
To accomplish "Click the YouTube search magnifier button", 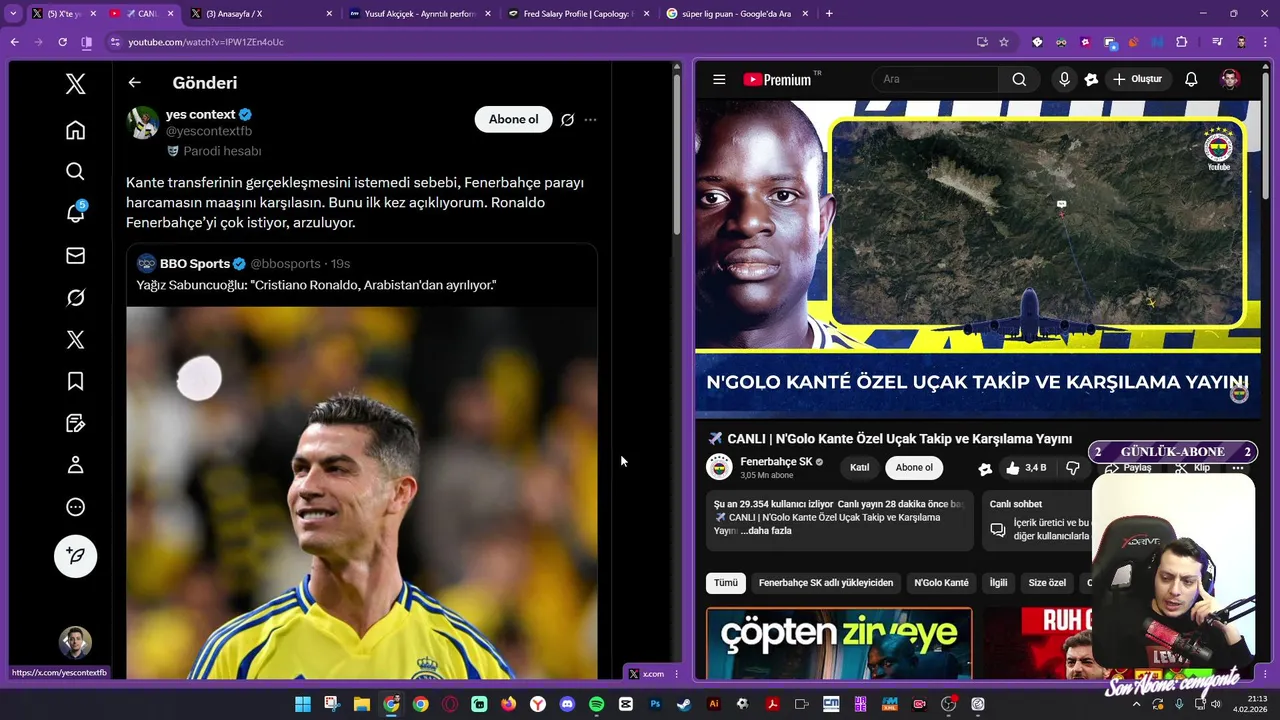I will (x=1019, y=79).
